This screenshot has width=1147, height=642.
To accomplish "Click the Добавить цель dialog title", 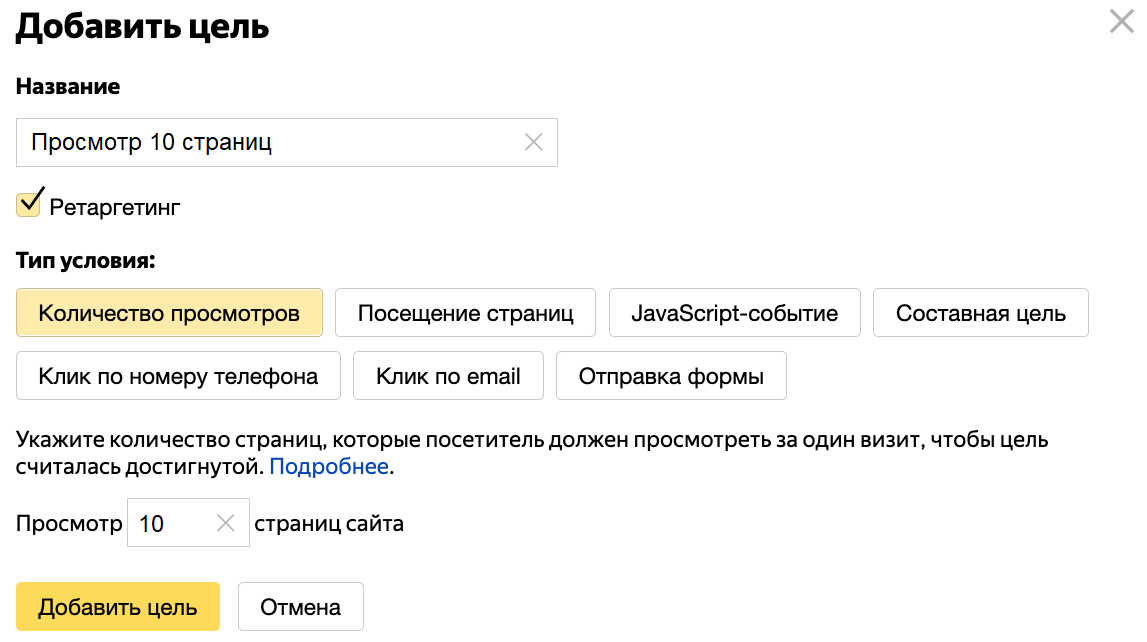I will pyautogui.click(x=142, y=27).
